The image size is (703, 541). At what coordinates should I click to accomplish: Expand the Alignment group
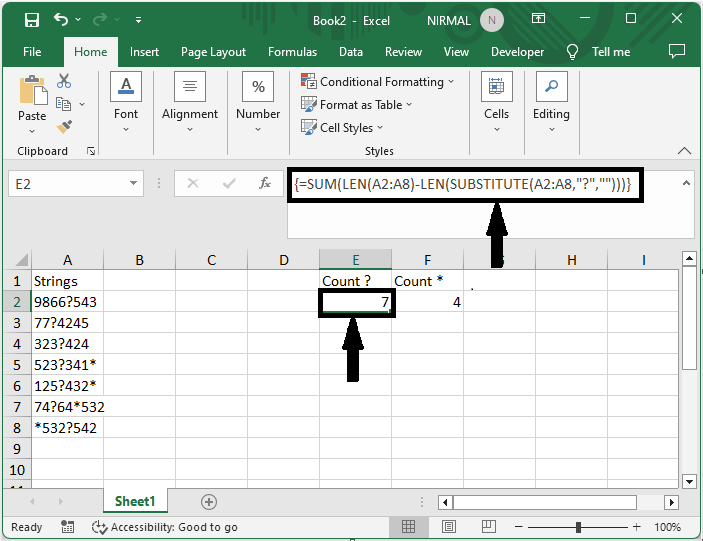tap(190, 103)
